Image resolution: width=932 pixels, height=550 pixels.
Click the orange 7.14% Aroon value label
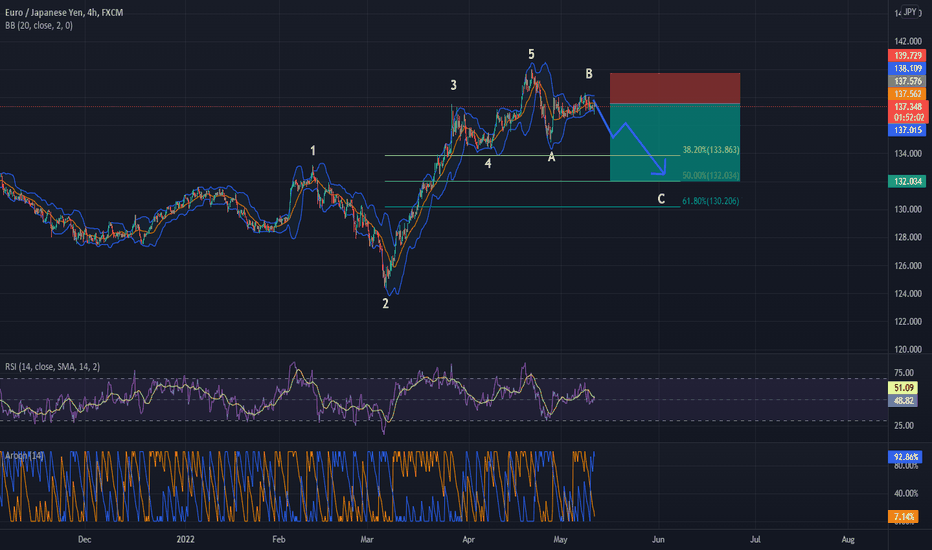tap(903, 517)
